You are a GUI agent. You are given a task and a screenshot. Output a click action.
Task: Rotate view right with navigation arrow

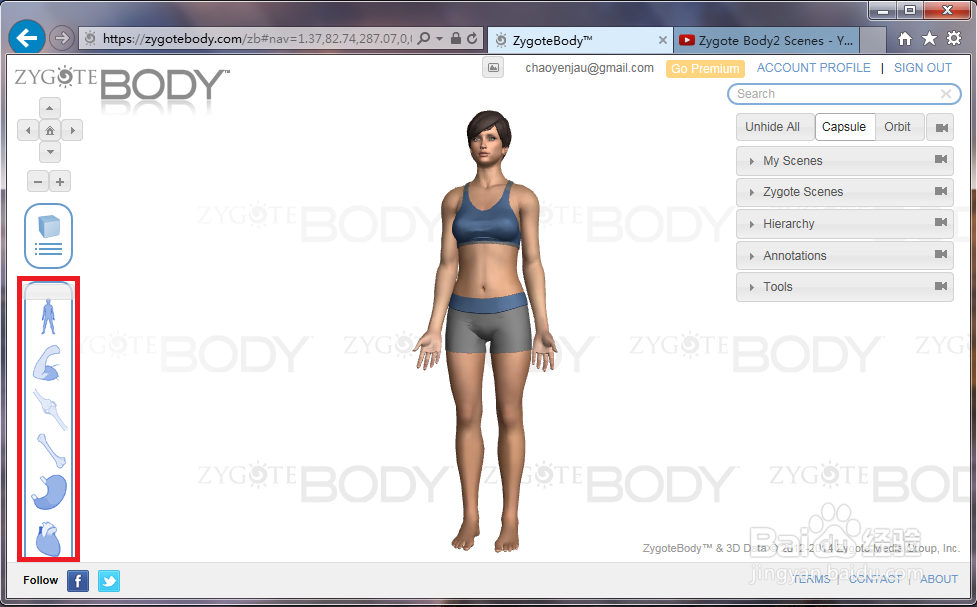[x=72, y=130]
